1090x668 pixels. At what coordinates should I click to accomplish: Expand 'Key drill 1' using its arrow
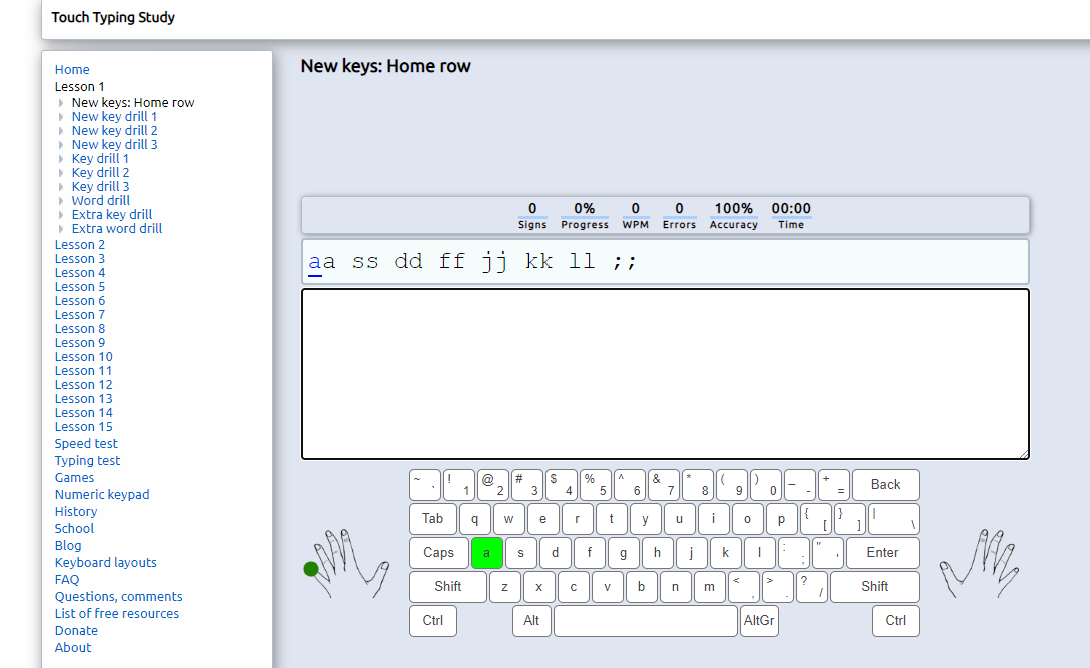pos(62,158)
